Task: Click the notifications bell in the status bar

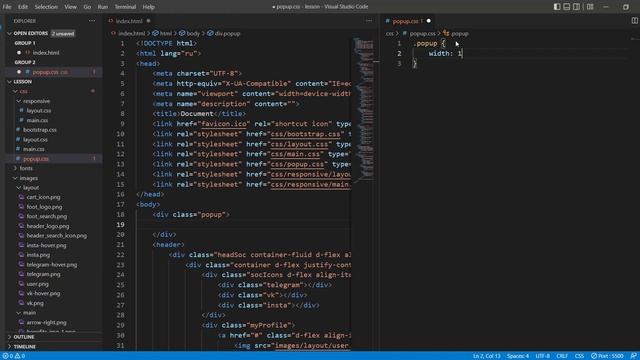Action: pos(633,356)
